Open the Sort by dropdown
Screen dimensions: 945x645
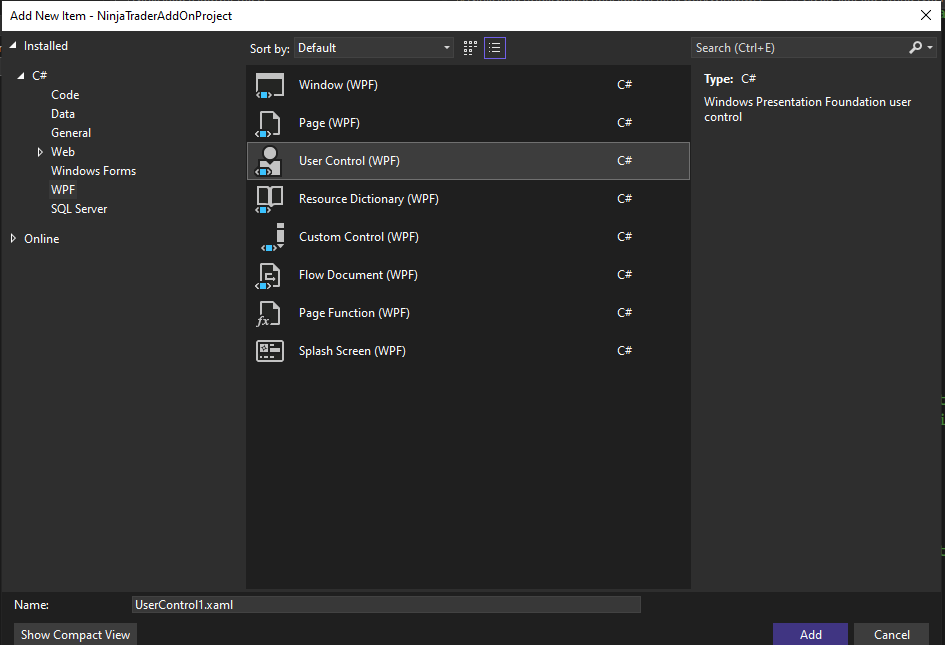pyautogui.click(x=374, y=48)
